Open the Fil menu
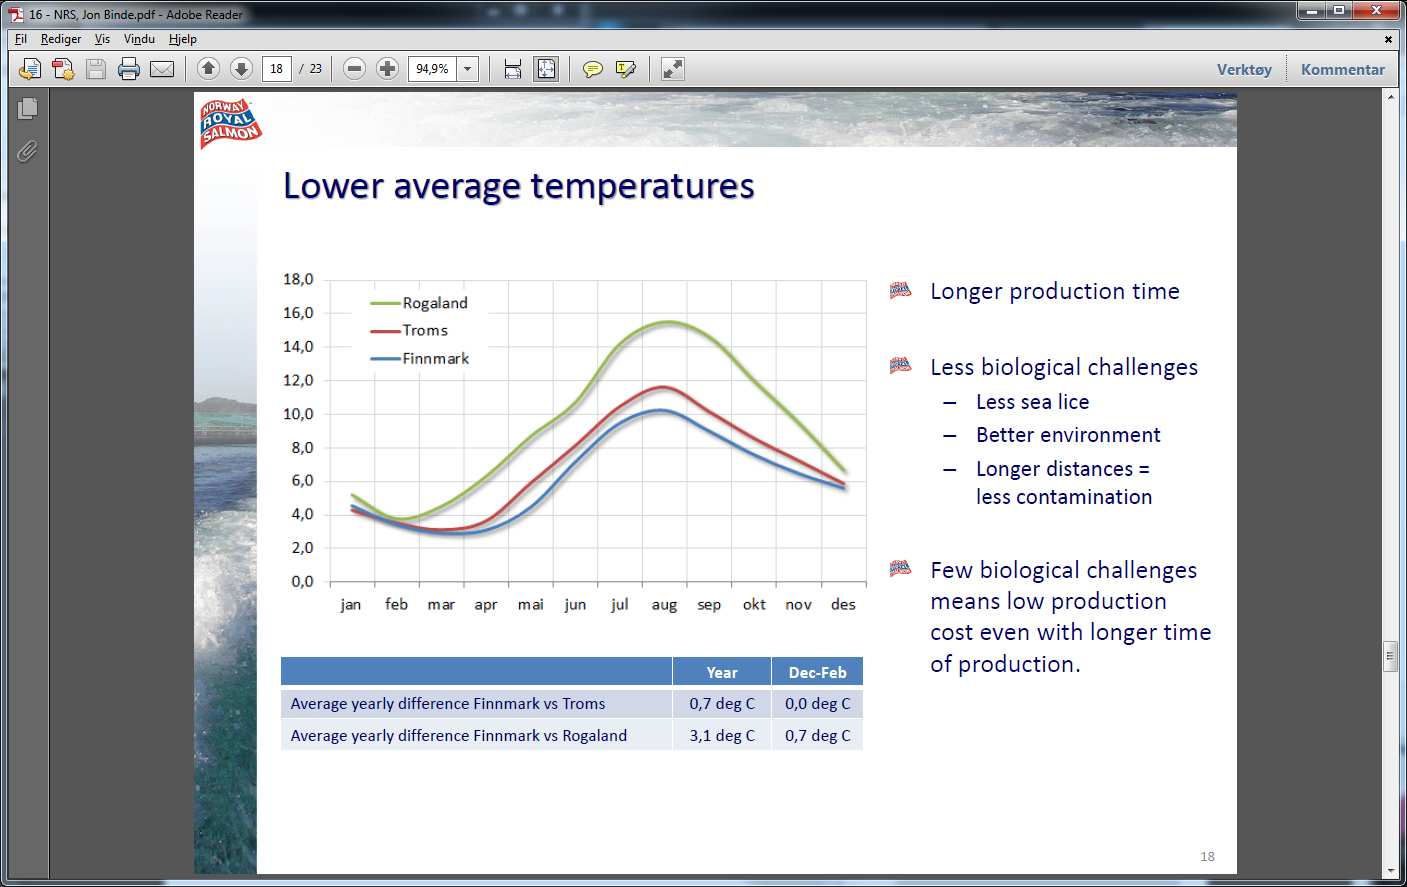Image resolution: width=1407 pixels, height=887 pixels. click(x=21, y=39)
